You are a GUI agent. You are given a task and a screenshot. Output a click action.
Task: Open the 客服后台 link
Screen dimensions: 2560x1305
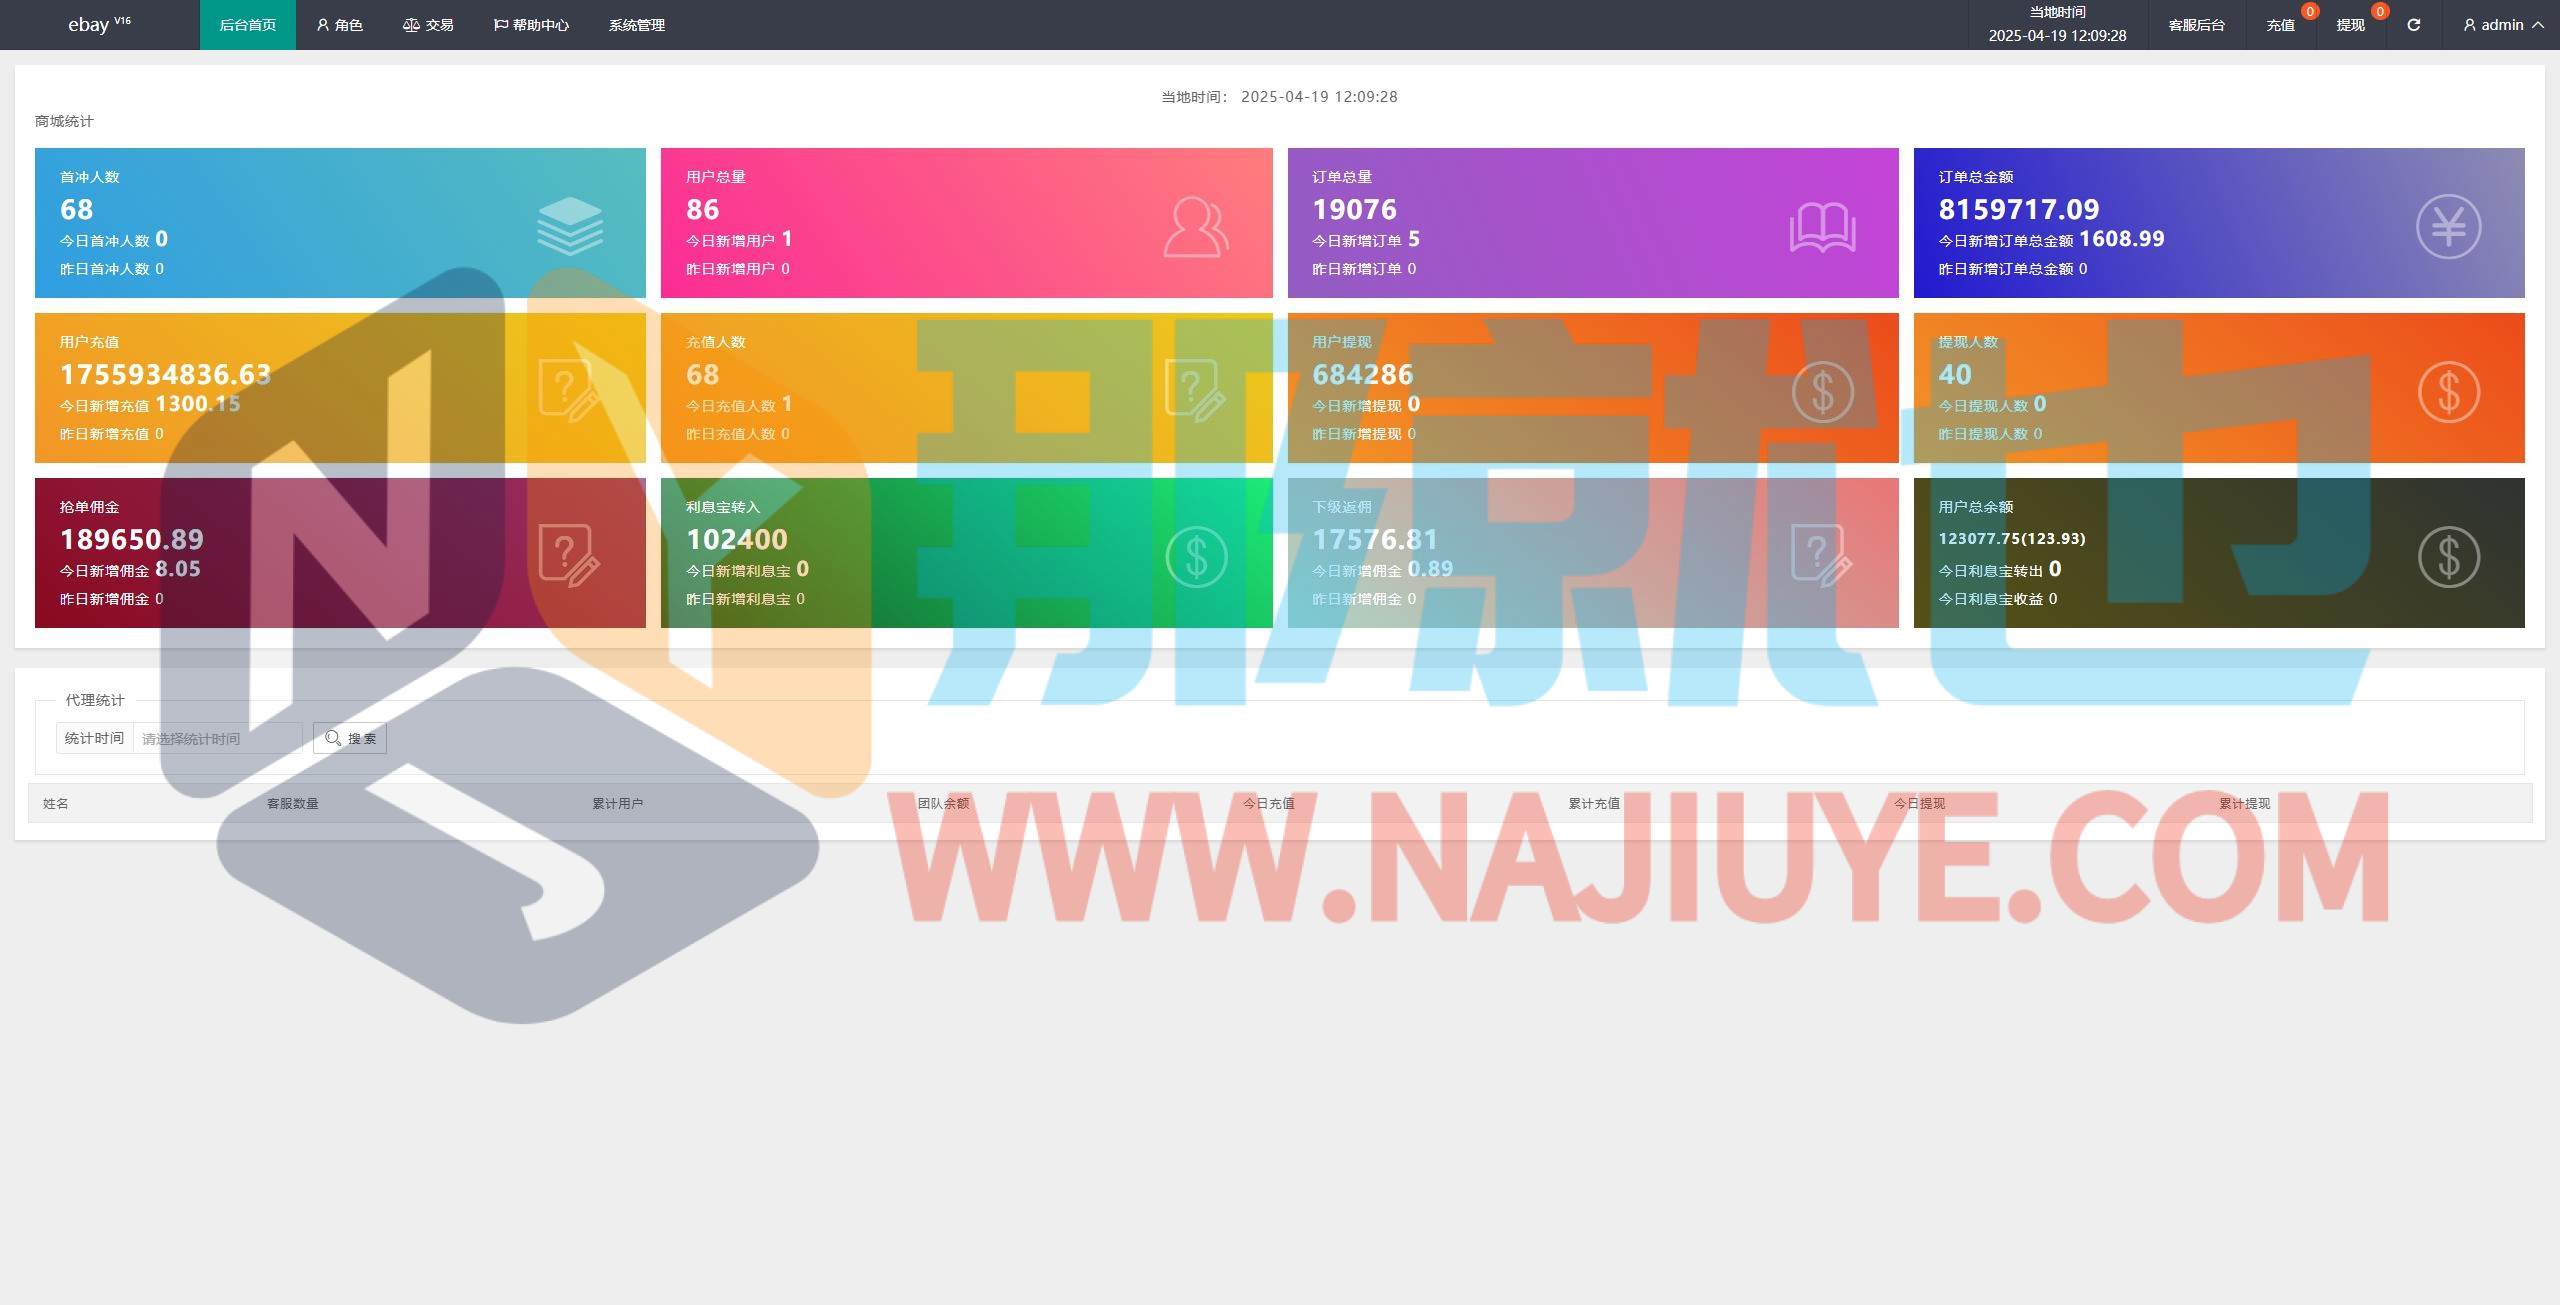click(x=2196, y=25)
